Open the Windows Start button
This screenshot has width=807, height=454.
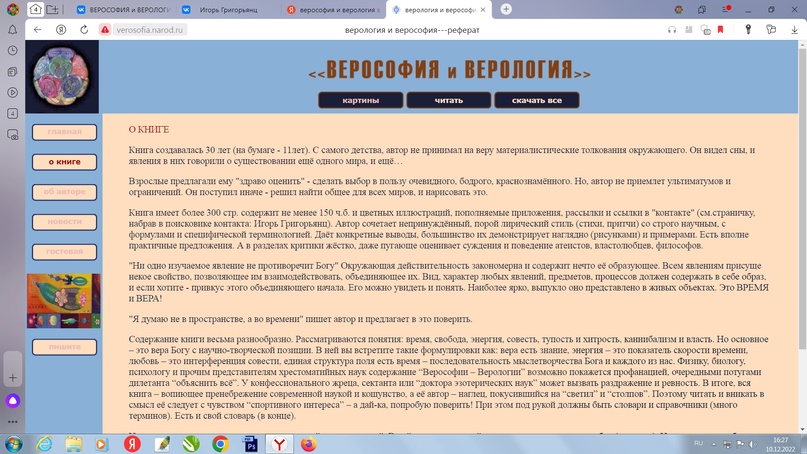pyautogui.click(x=14, y=444)
